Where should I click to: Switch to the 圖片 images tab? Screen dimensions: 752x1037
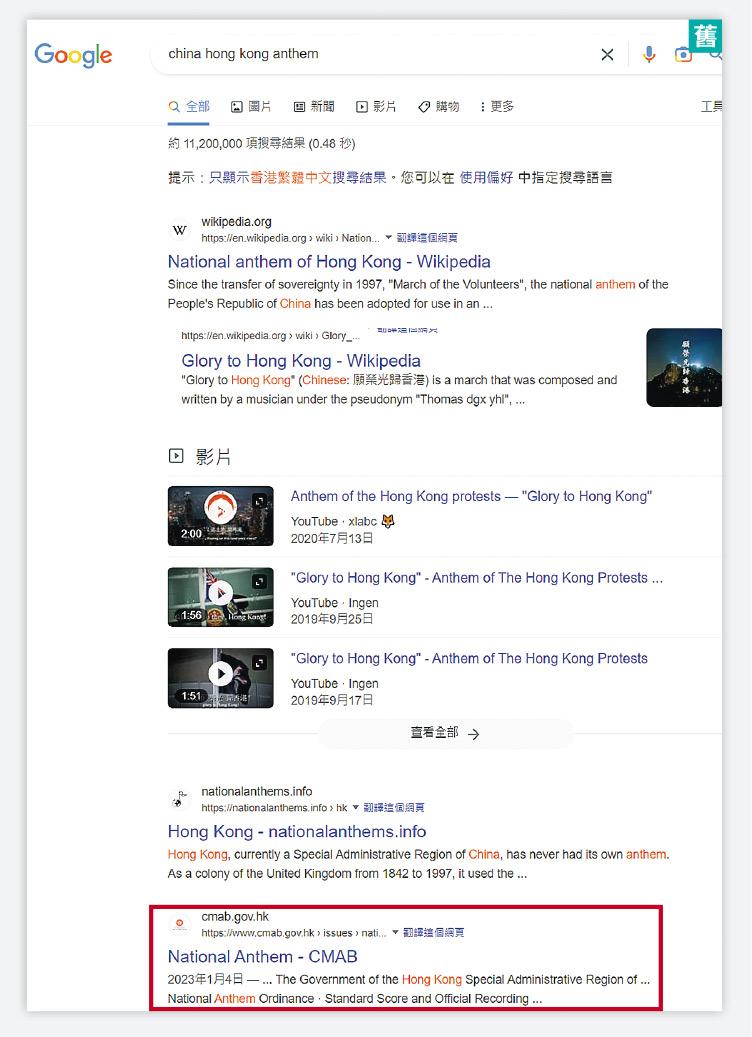click(x=251, y=106)
